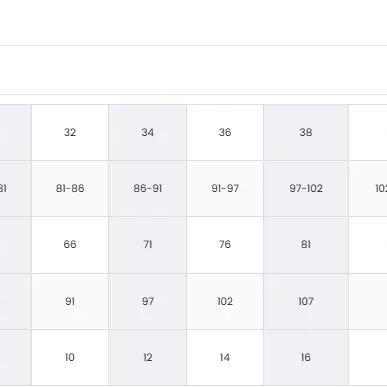This screenshot has width=387, height=387.
Task: Click the cell showing 14
Action: [x=225, y=357]
